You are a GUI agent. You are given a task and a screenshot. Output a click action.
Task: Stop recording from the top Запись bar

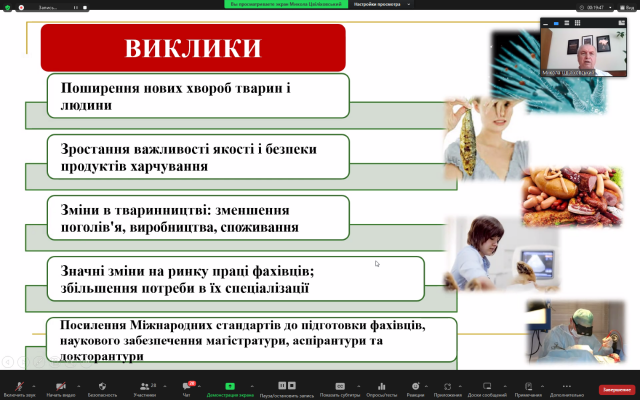point(85,7)
